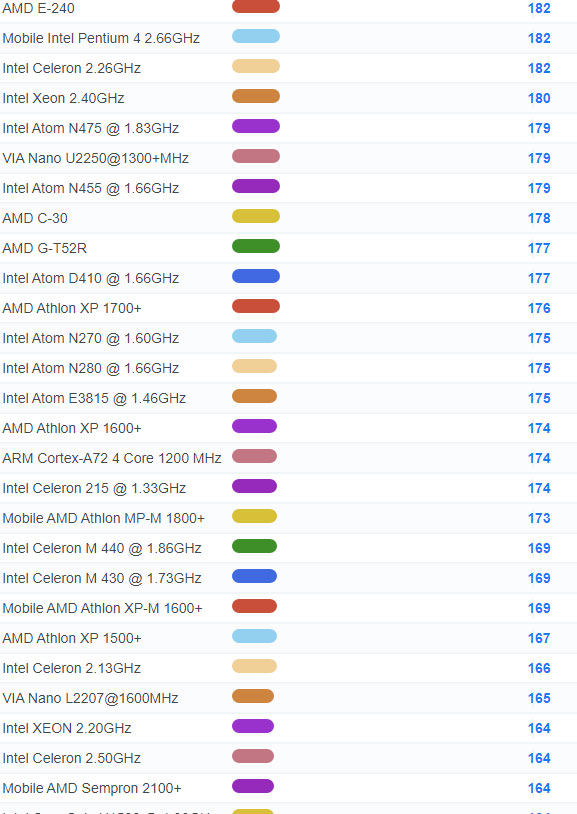Click score 169 for Intel Celeron M 430
Image resolution: width=577 pixels, height=814 pixels.
pos(539,578)
